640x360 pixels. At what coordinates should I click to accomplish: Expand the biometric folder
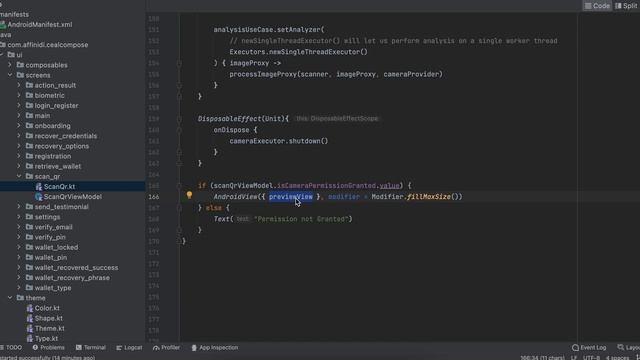(x=19, y=96)
